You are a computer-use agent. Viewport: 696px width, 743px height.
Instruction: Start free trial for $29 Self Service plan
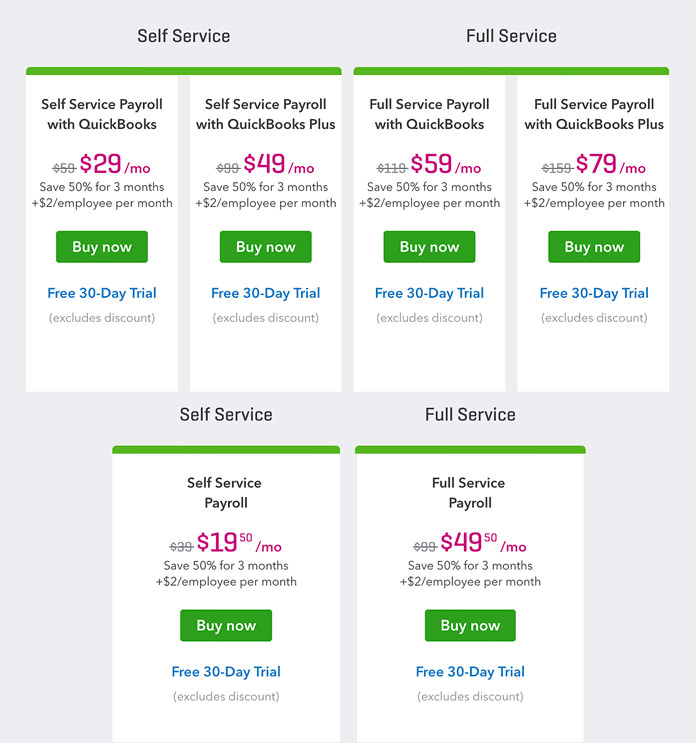coord(102,293)
